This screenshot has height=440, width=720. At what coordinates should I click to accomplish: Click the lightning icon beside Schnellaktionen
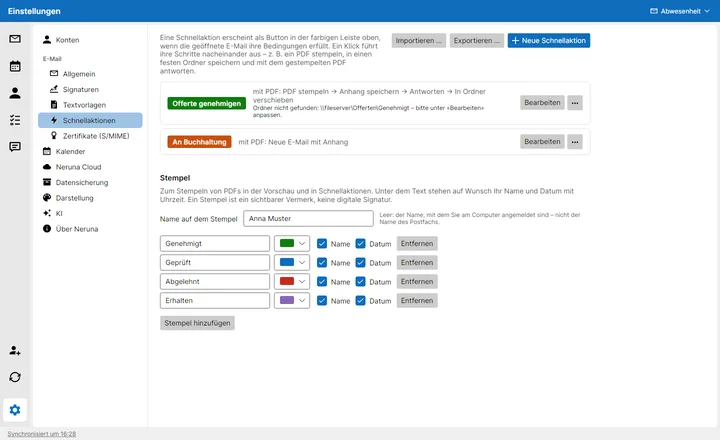click(54, 120)
